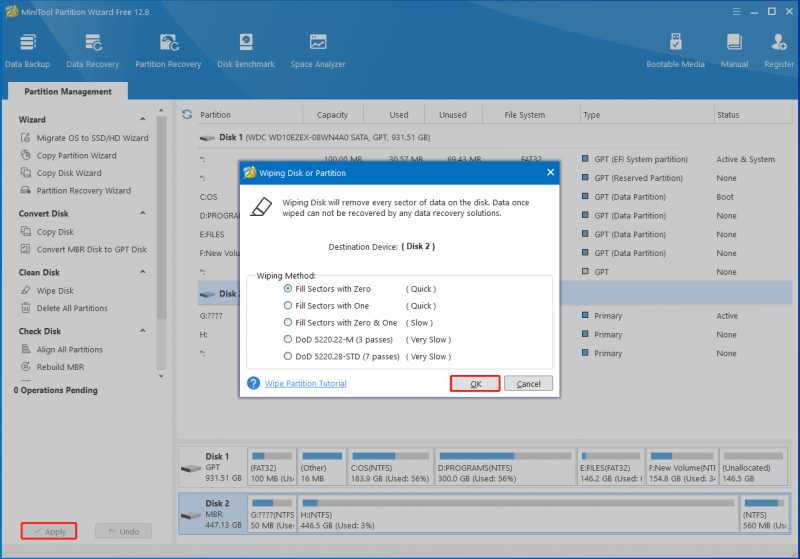Collapse the Convert Disk section
Screen dimensions: 800x559
143,213
